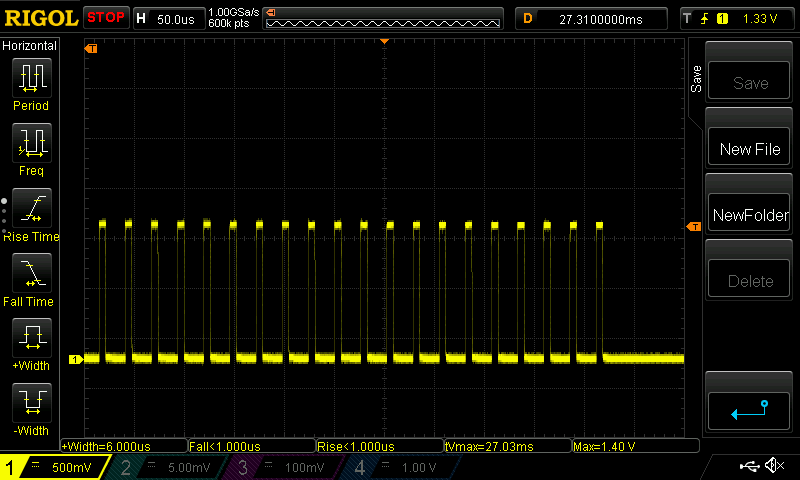Click the NewFolder button

click(x=748, y=214)
